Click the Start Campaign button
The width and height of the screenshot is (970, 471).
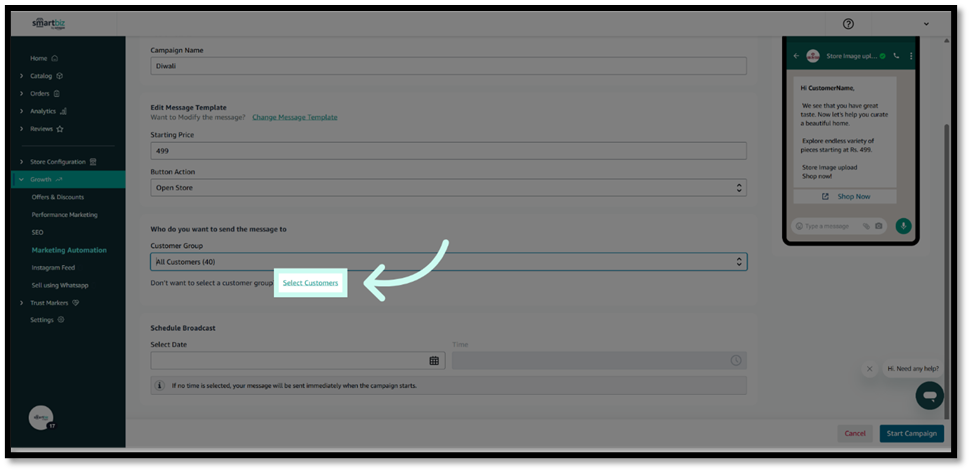pyautogui.click(x=911, y=433)
